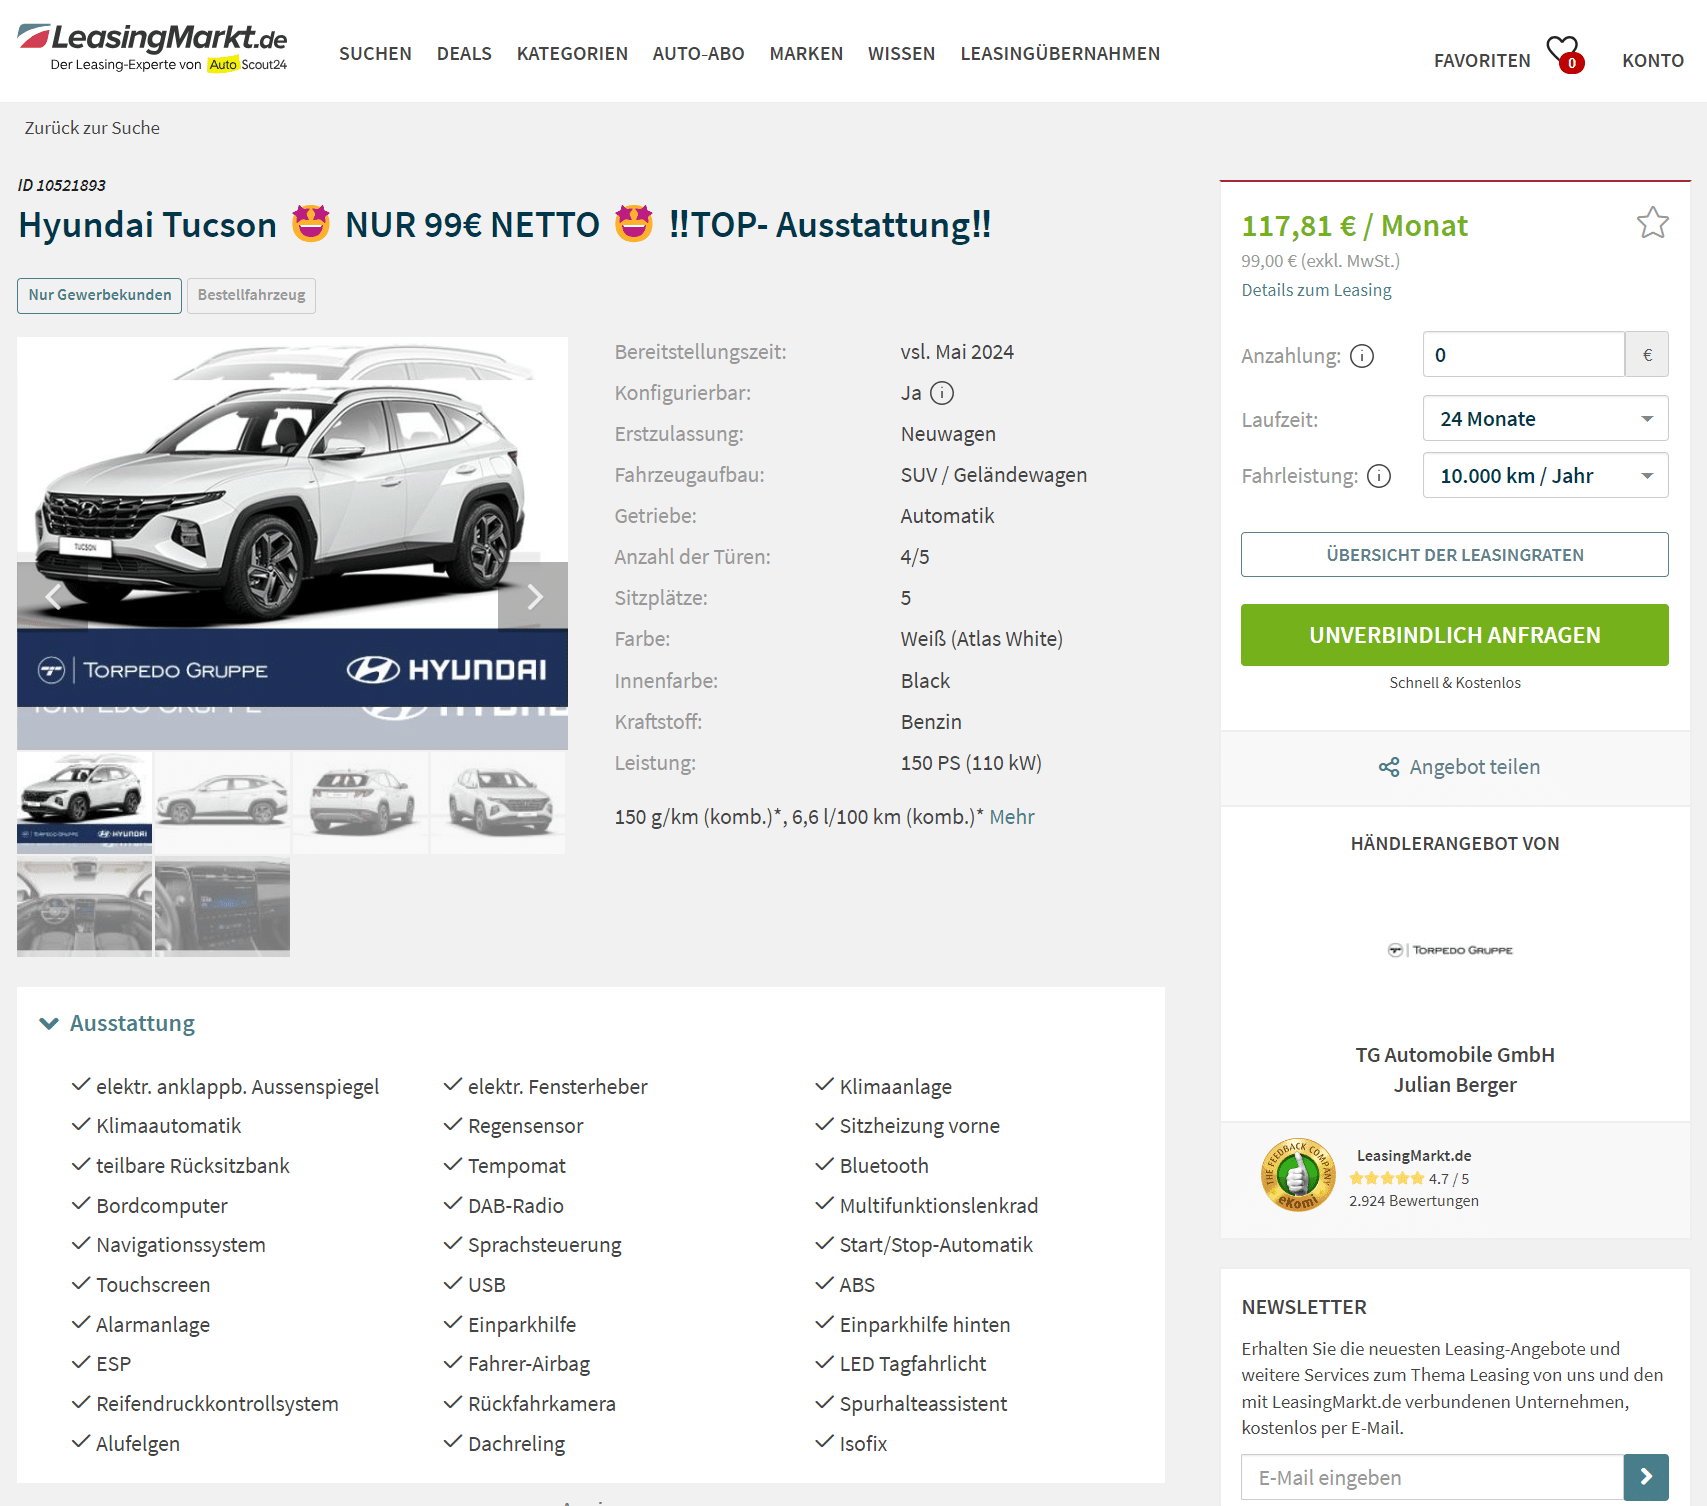Click the Hyundai Tucson offer title
This screenshot has height=1506, width=1707.
point(504,225)
